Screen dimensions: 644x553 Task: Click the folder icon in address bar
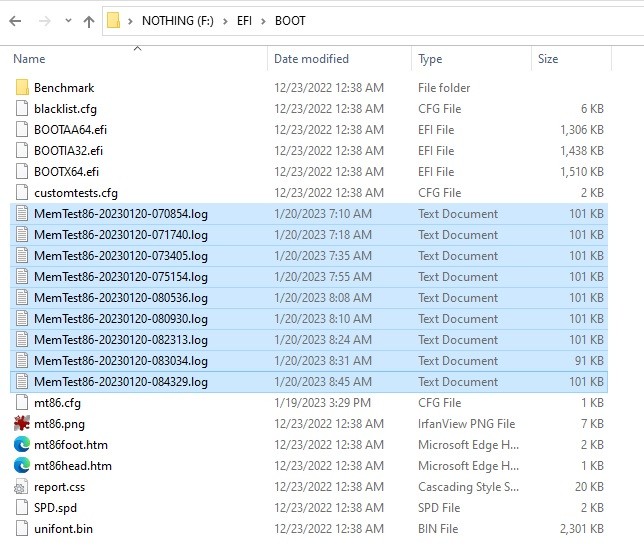(x=113, y=21)
